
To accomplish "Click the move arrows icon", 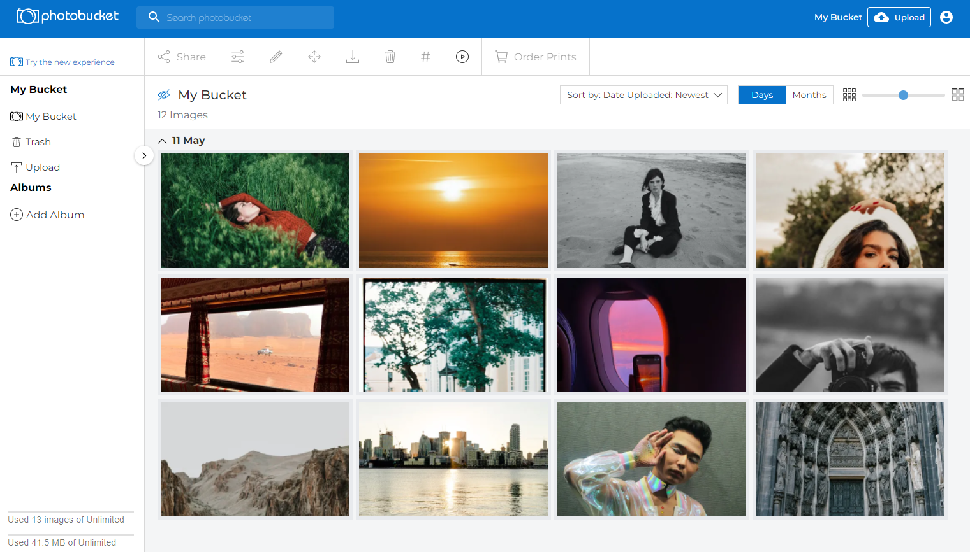I will 314,56.
